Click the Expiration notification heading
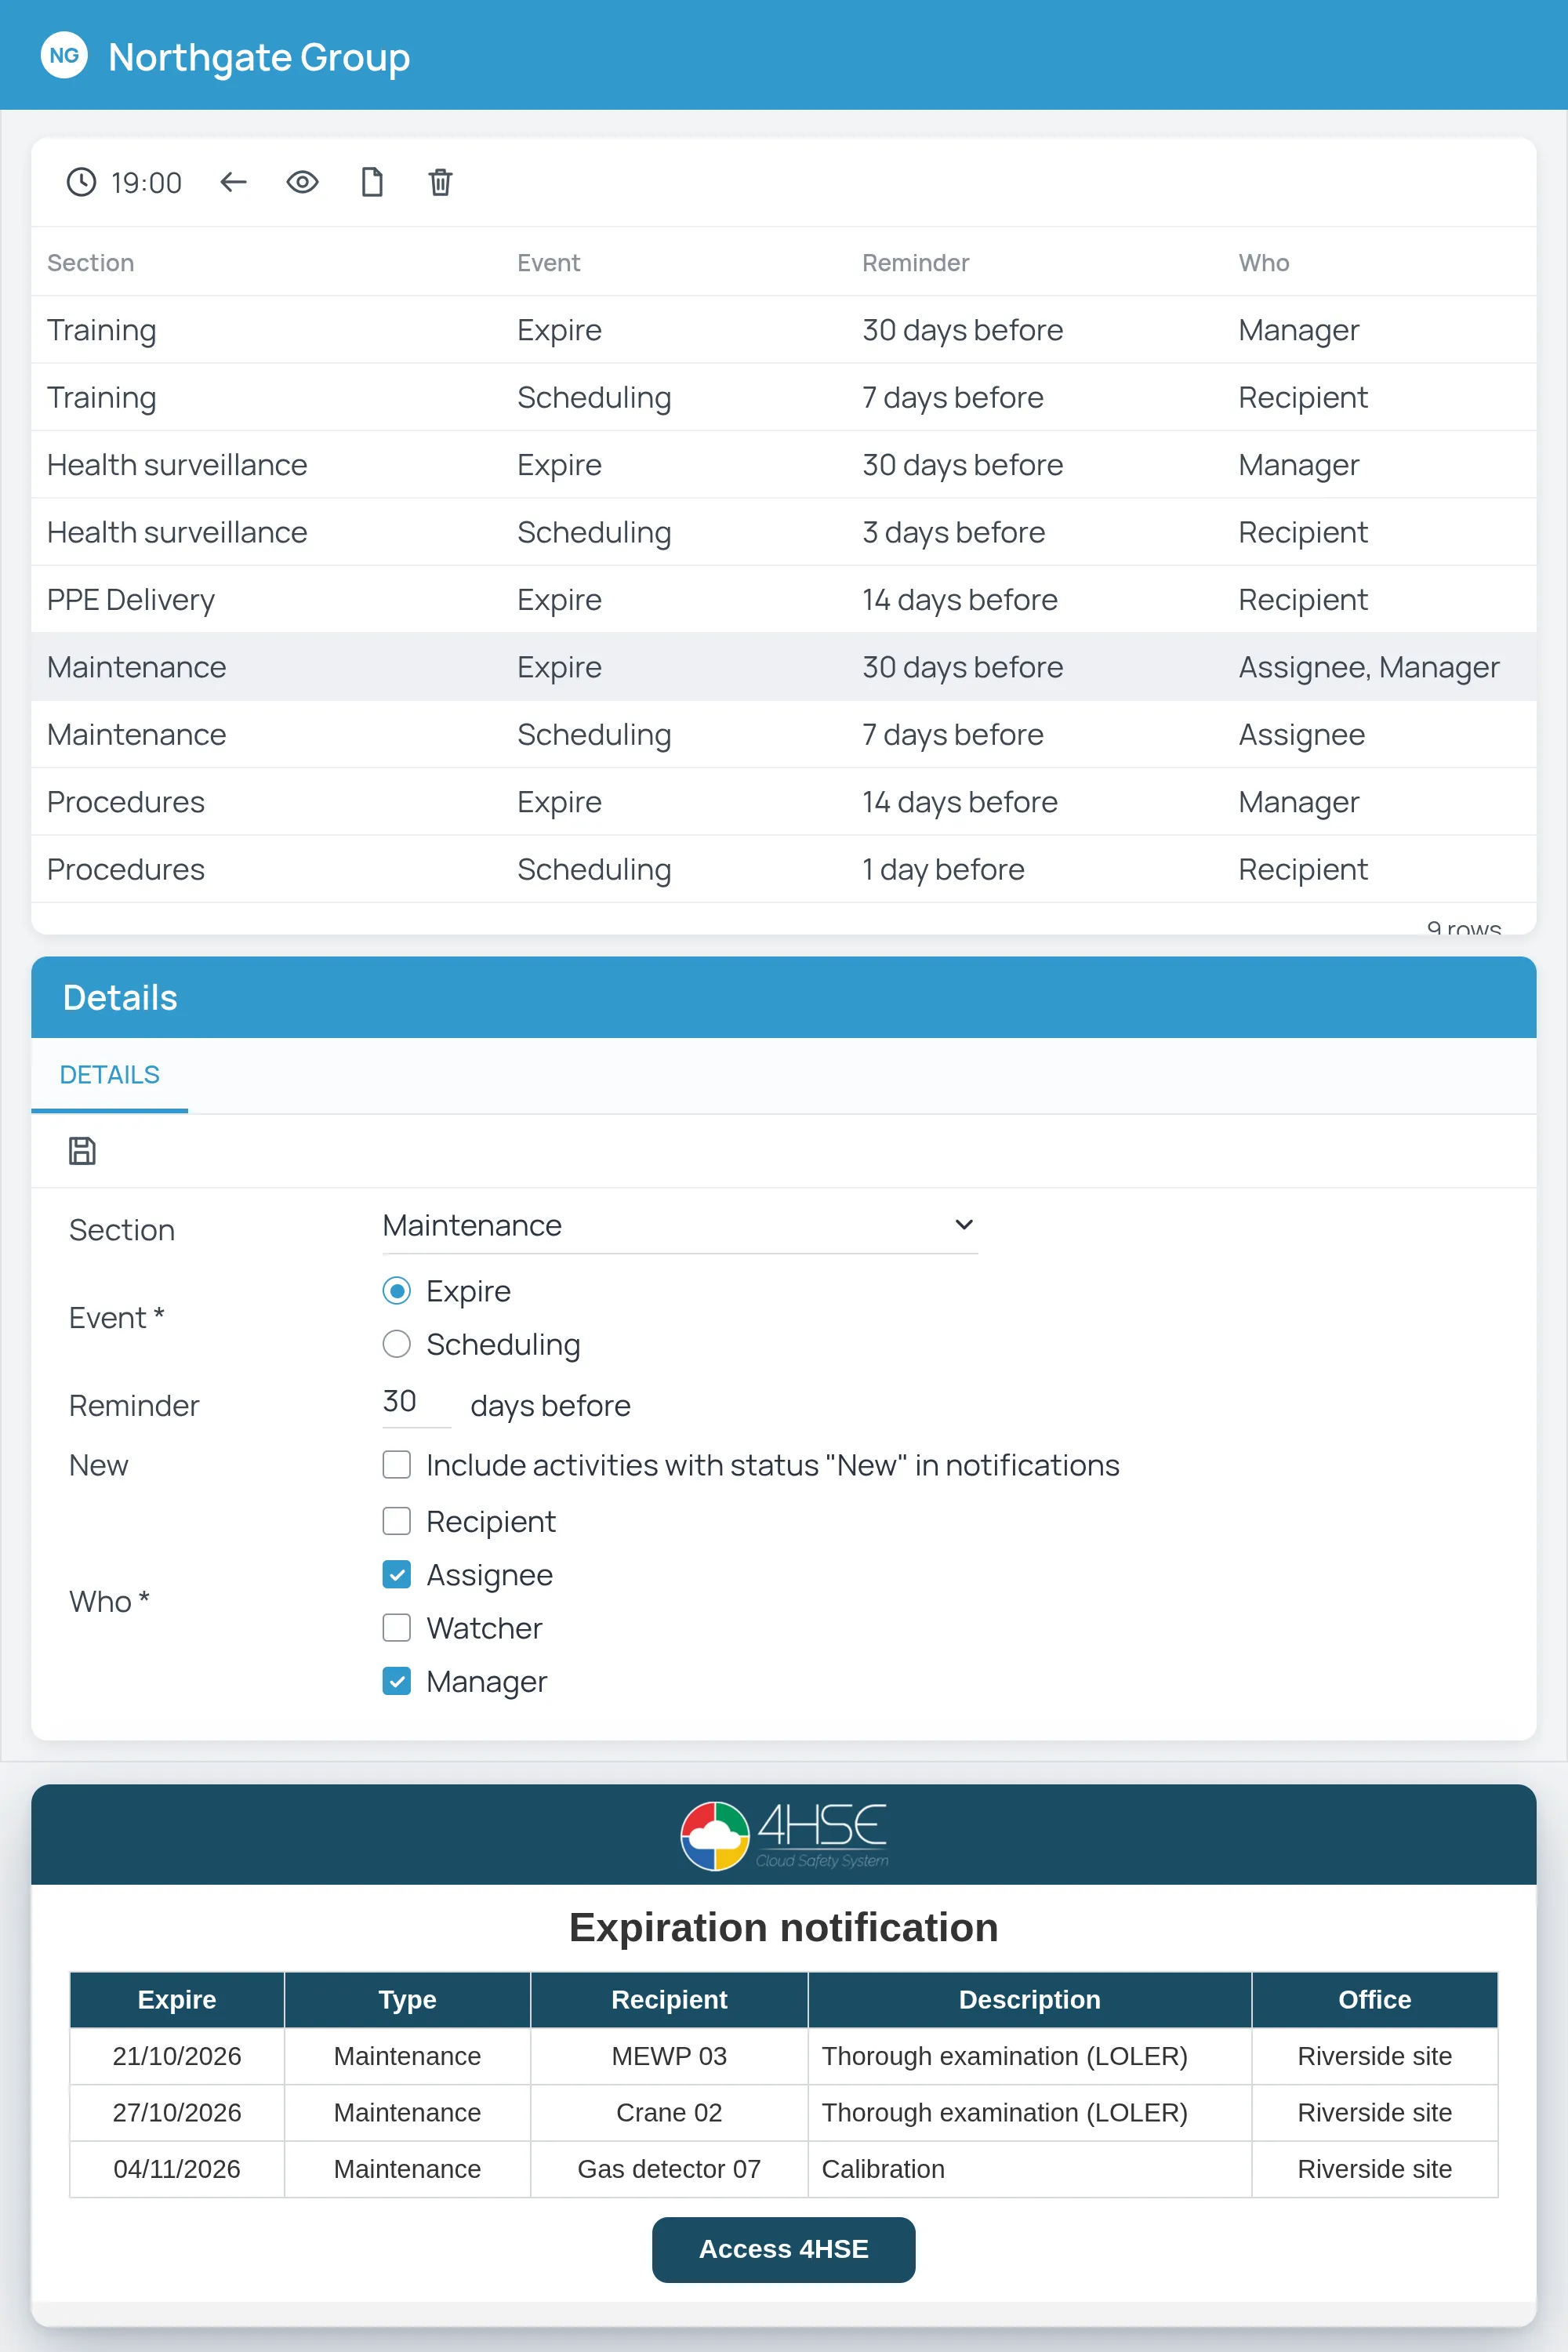This screenshot has width=1568, height=2352. click(x=784, y=1927)
